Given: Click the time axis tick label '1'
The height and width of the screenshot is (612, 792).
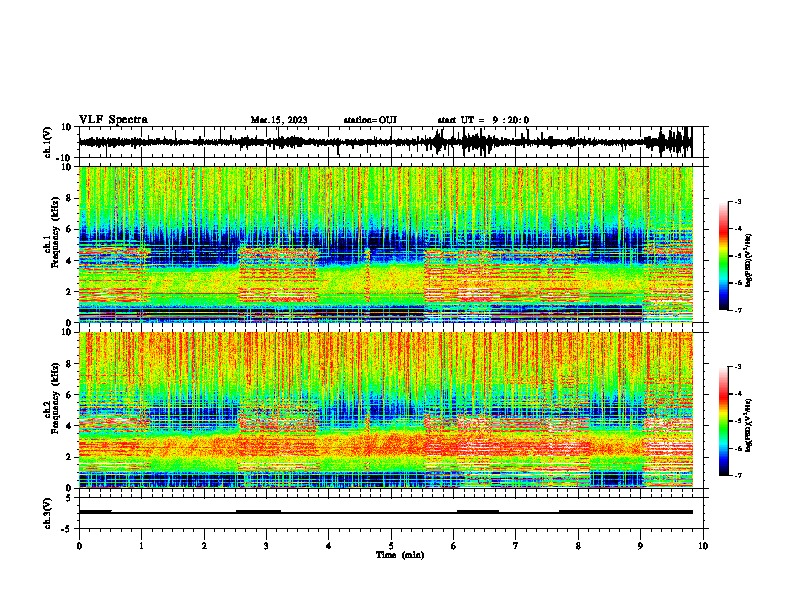Looking at the screenshot, I should (x=141, y=546).
